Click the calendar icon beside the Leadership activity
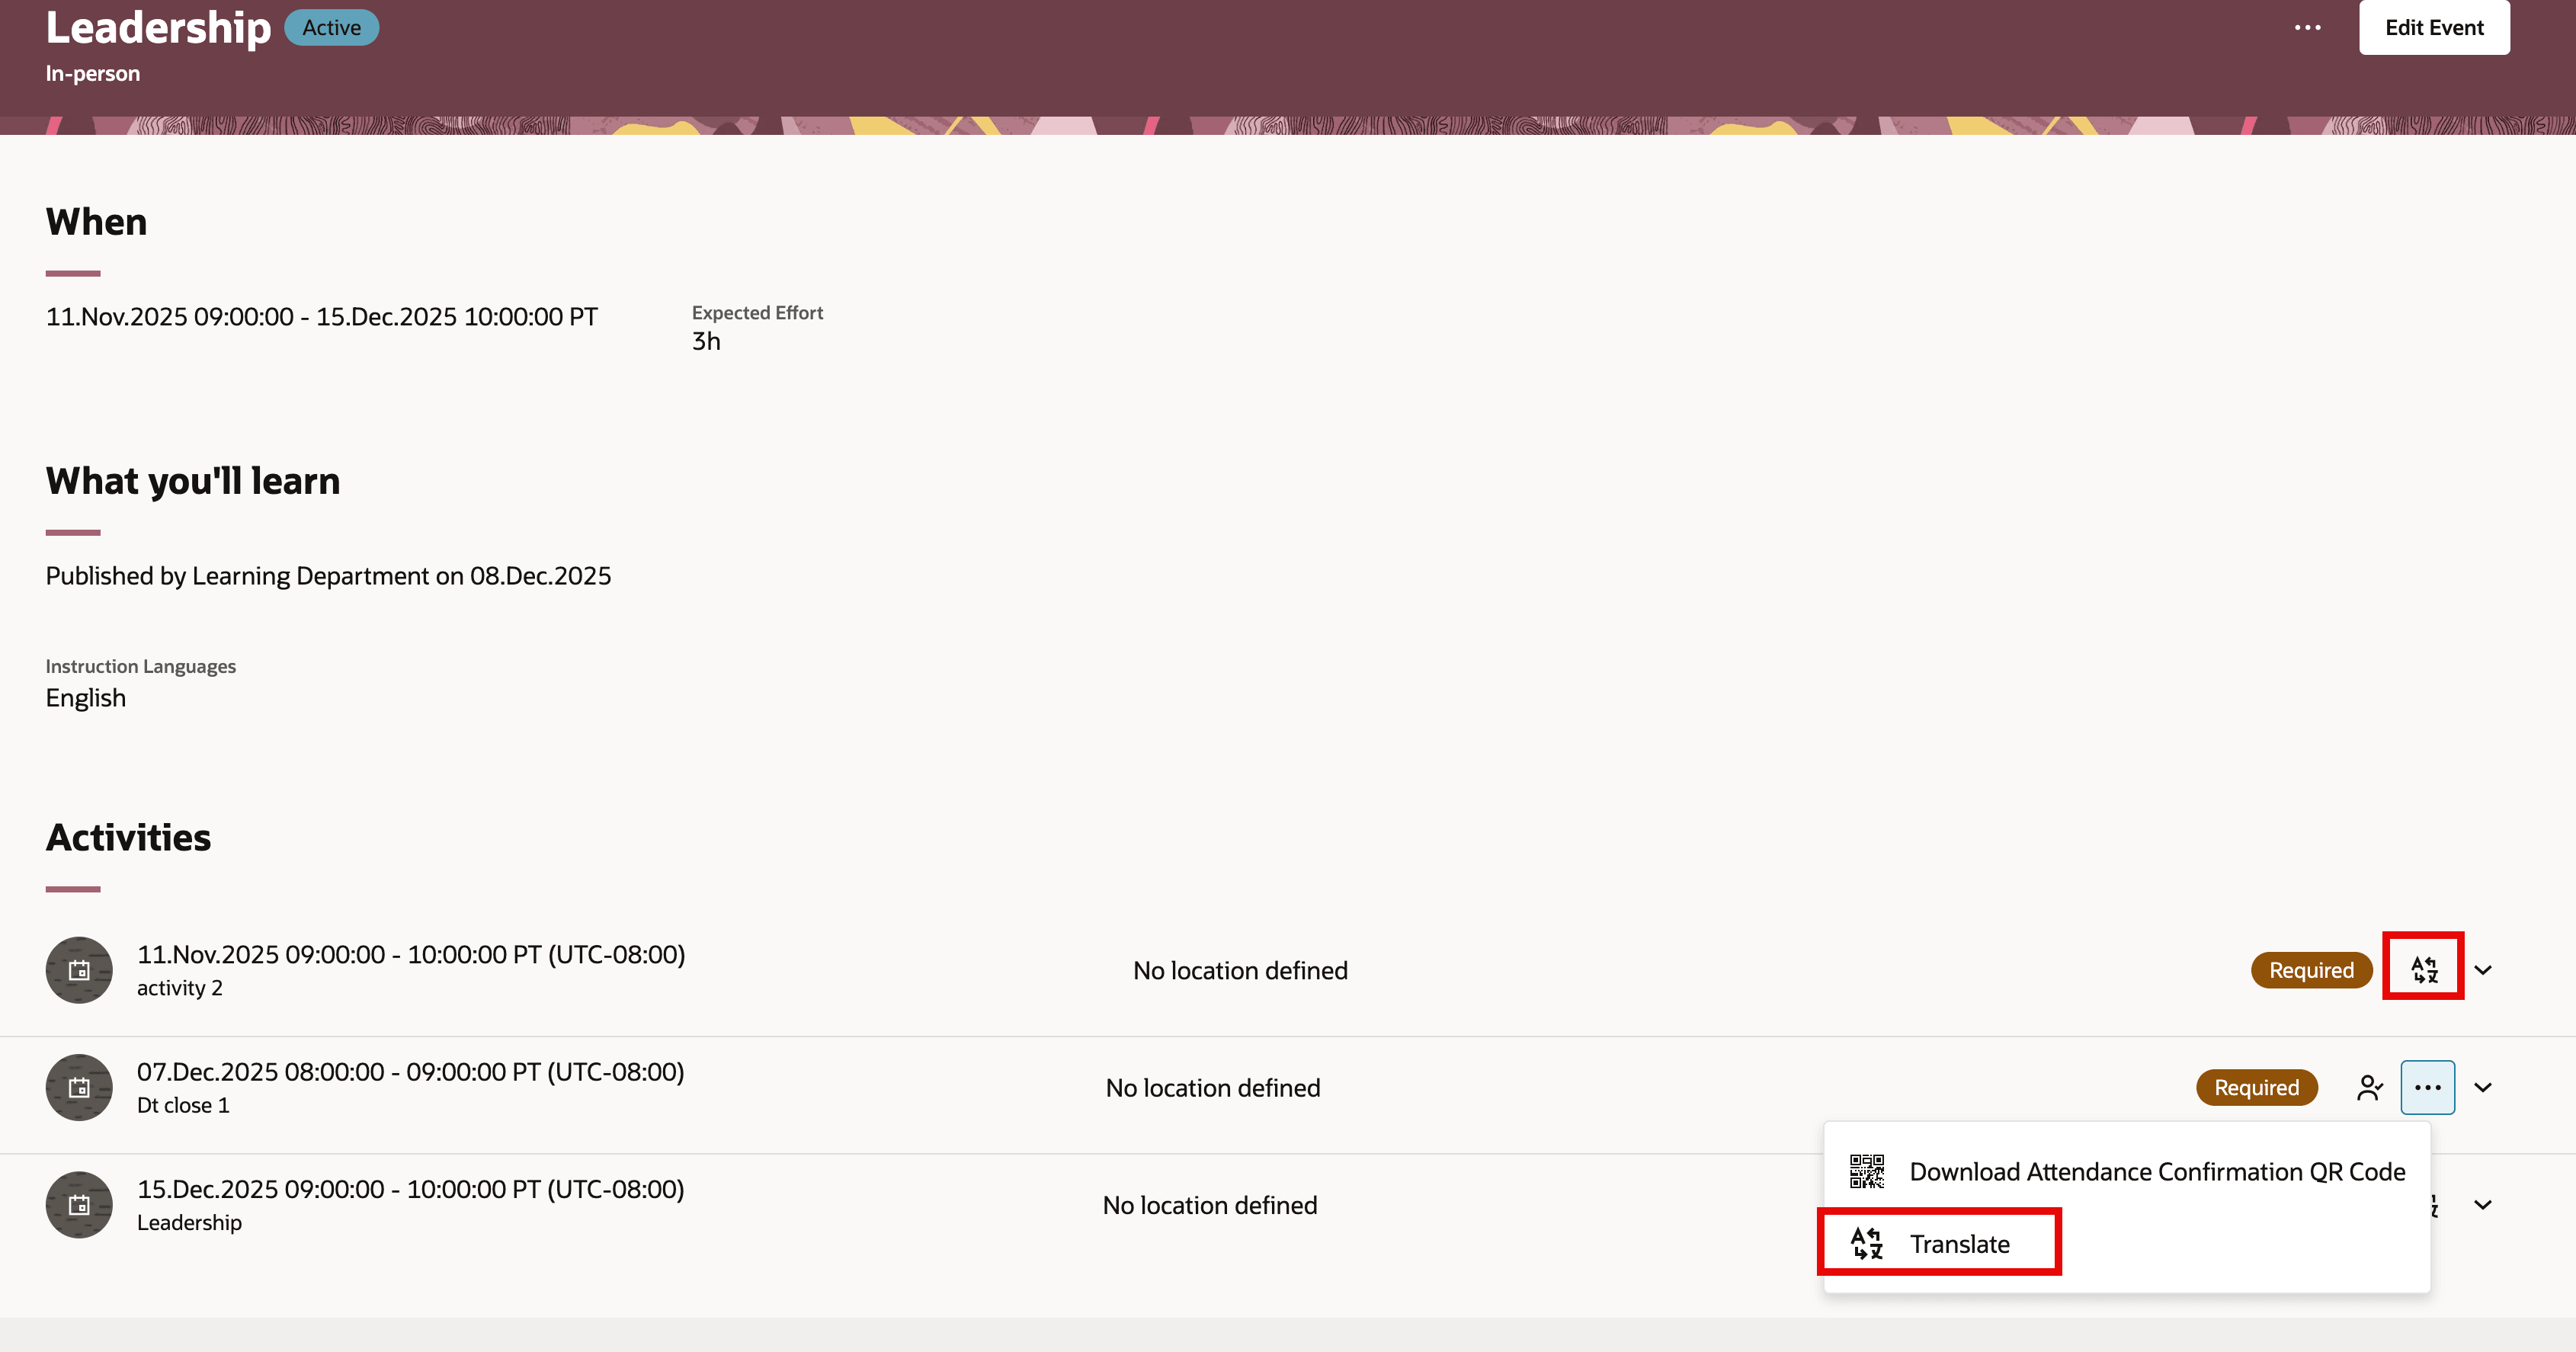Viewport: 2576px width, 1352px height. 79,1204
